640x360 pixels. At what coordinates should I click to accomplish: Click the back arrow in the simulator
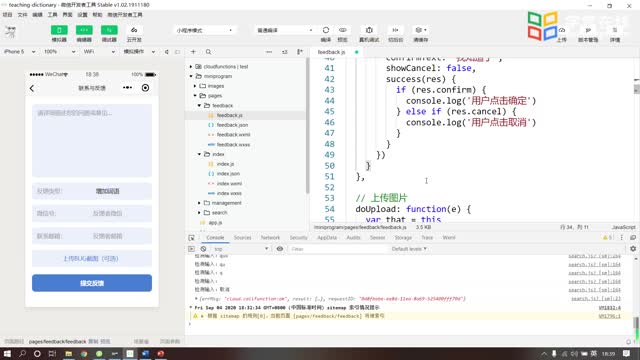click(x=32, y=88)
